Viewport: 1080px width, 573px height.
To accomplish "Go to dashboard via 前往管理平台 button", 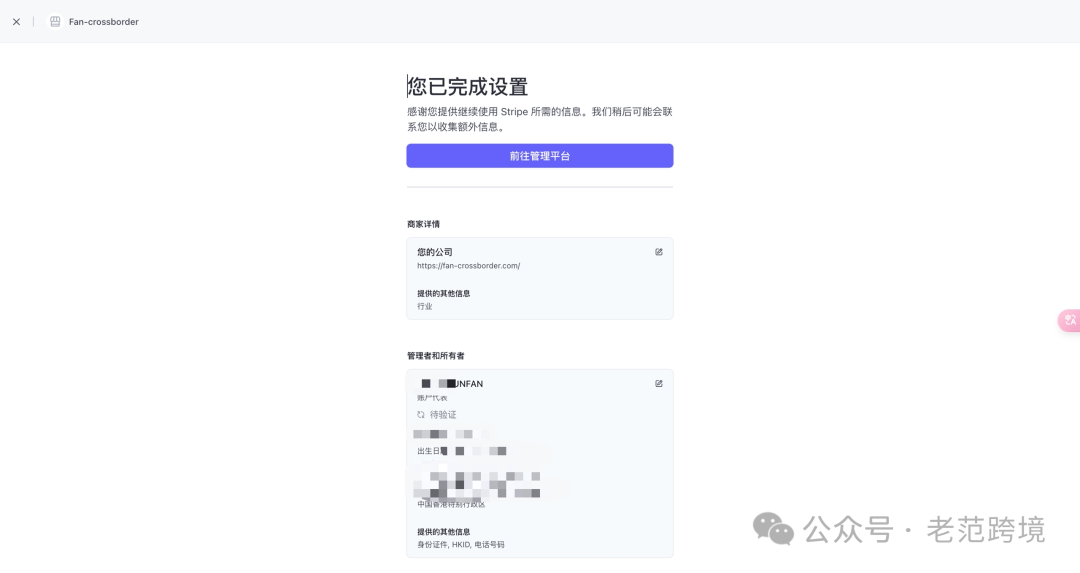I will point(540,156).
